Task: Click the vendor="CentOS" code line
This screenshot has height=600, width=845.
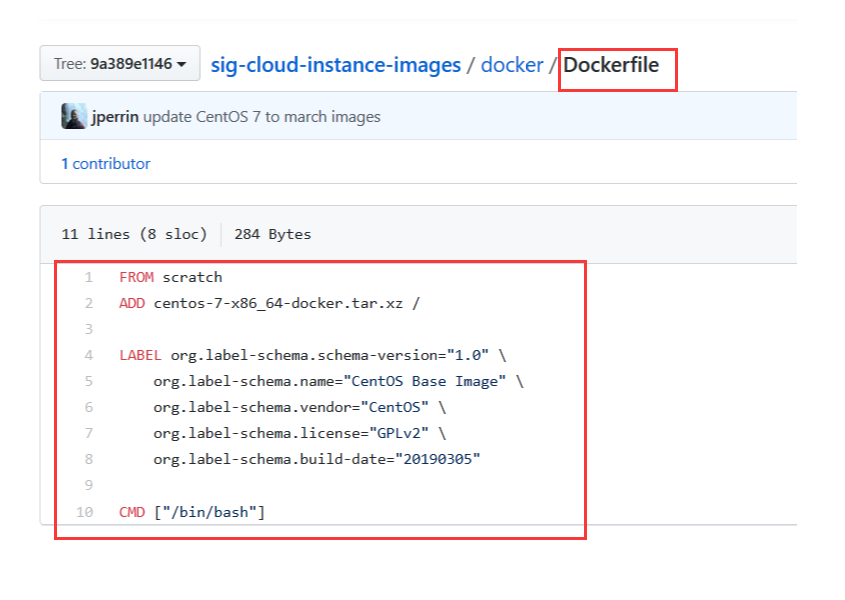Action: tap(300, 407)
